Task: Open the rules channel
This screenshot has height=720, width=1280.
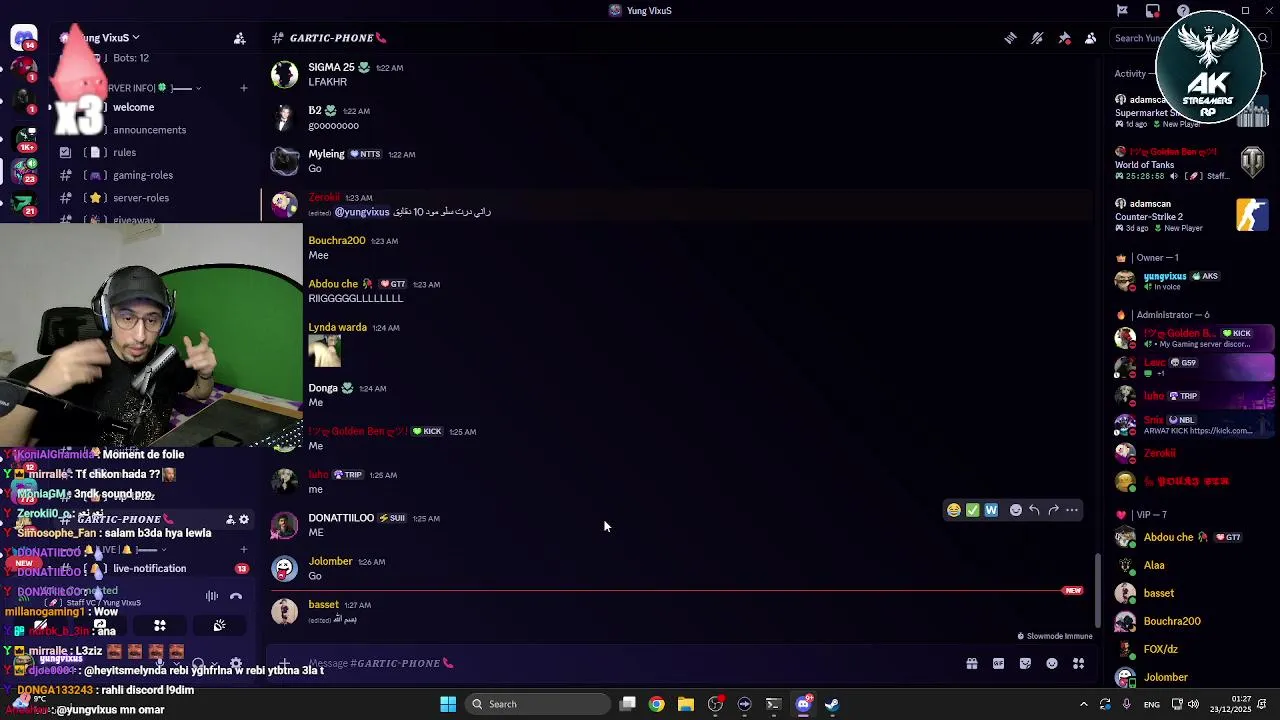Action: coord(150,152)
